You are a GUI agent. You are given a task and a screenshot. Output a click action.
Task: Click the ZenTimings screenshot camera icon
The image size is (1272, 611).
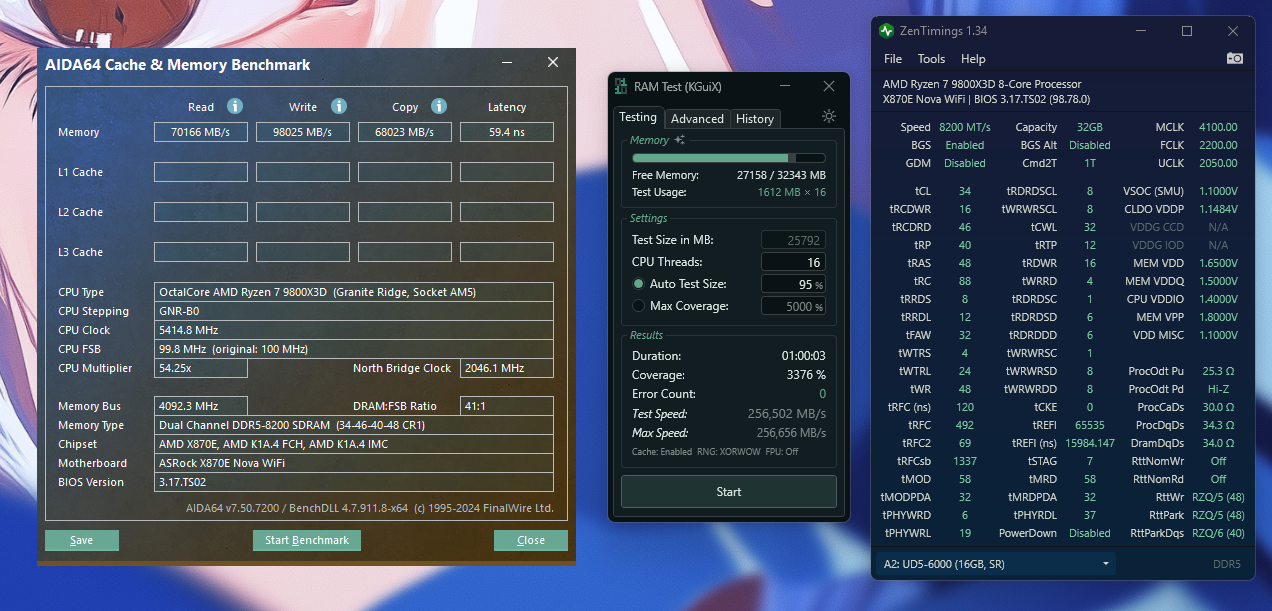pos(1234,59)
